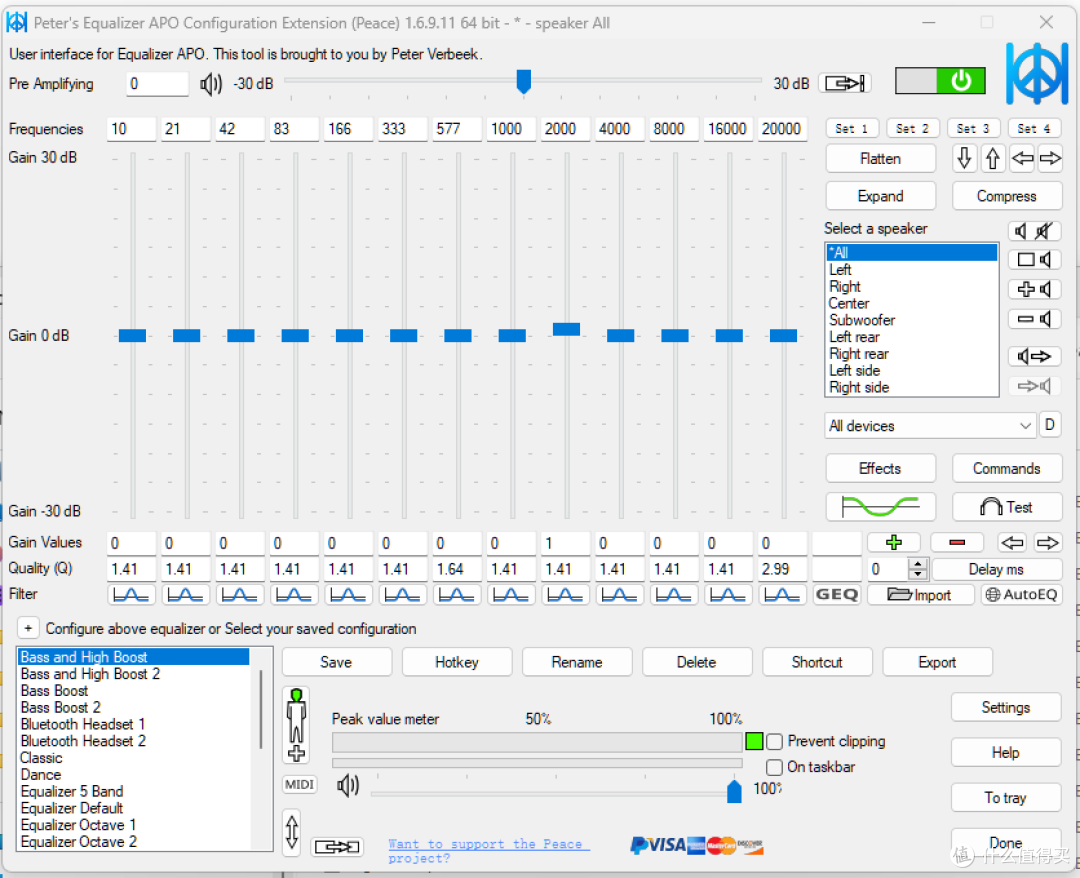Shift bands left with arrow beside Flatten
Viewport: 1080px width, 878px height.
tap(1021, 158)
